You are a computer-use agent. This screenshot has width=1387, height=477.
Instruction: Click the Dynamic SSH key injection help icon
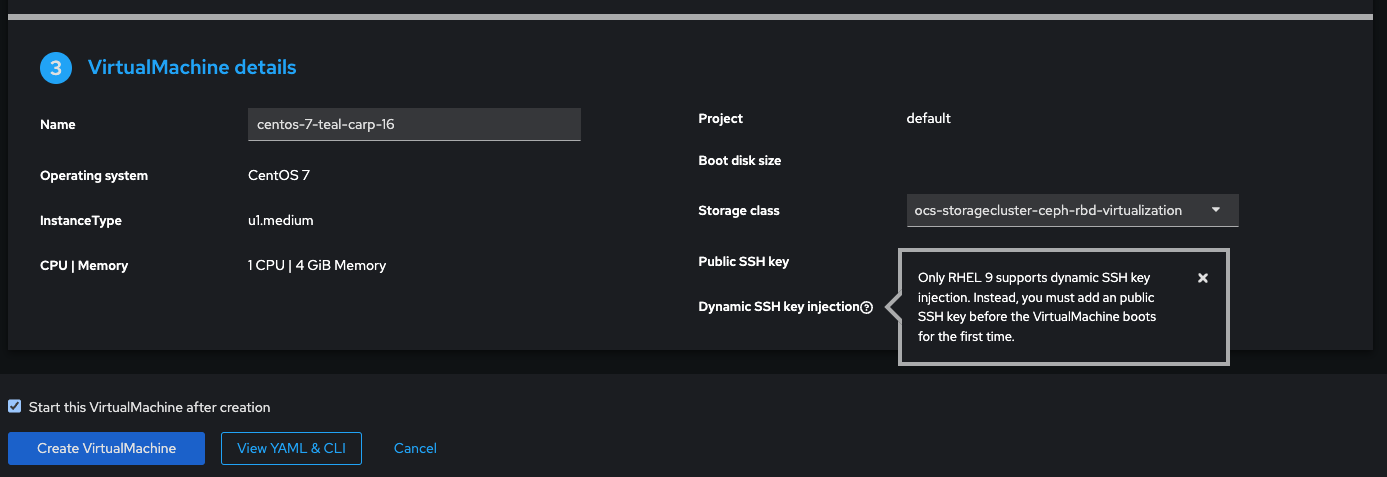coord(866,308)
